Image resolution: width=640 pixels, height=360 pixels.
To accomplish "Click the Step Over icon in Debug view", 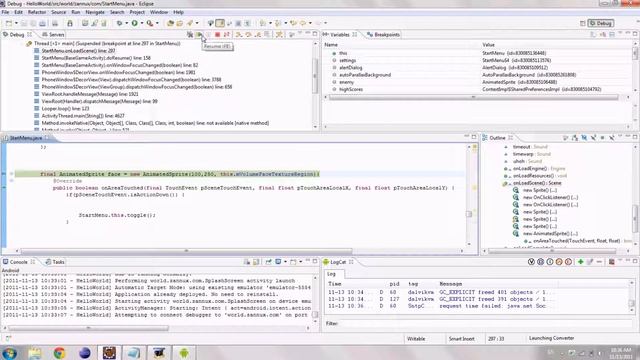I will point(248,35).
